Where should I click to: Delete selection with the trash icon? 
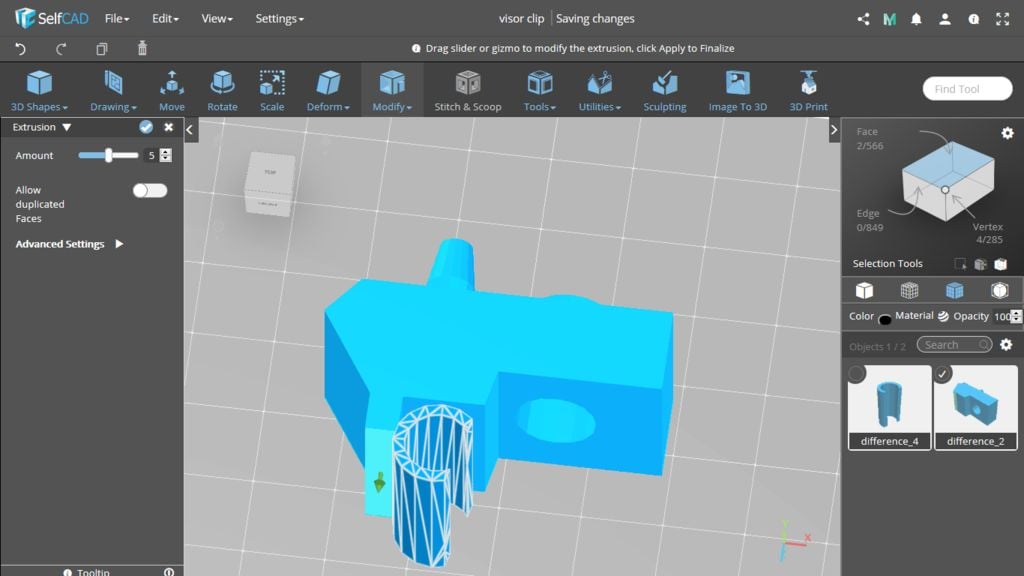pyautogui.click(x=142, y=48)
